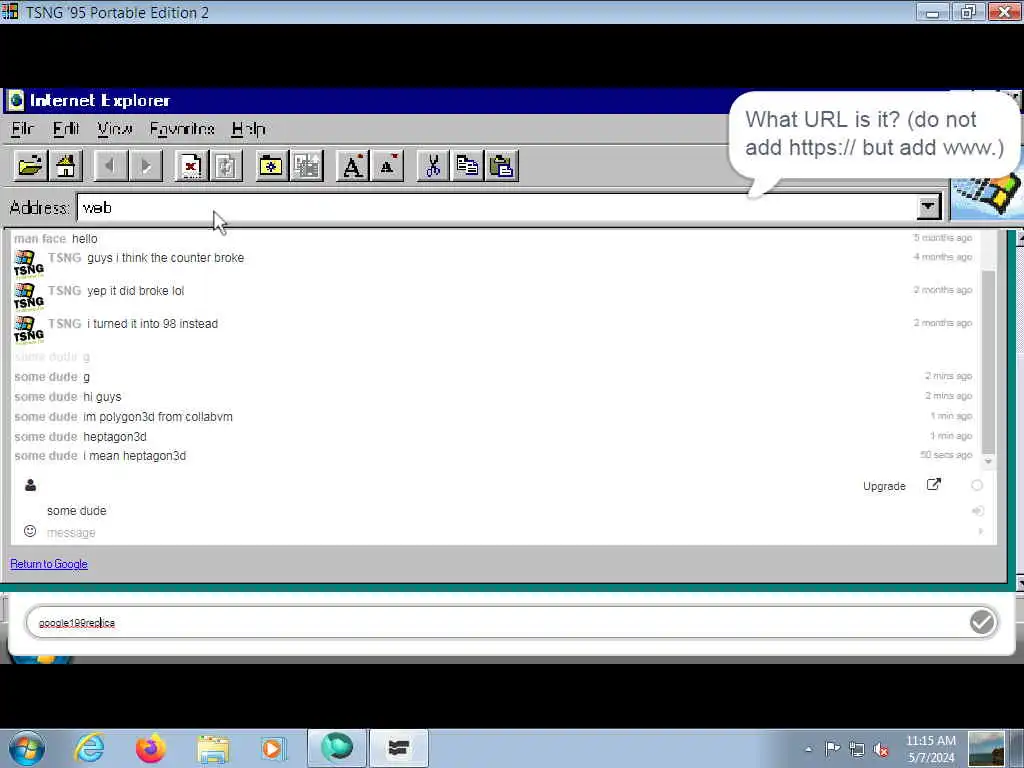Refresh the page using toolbar icon

click(x=226, y=166)
